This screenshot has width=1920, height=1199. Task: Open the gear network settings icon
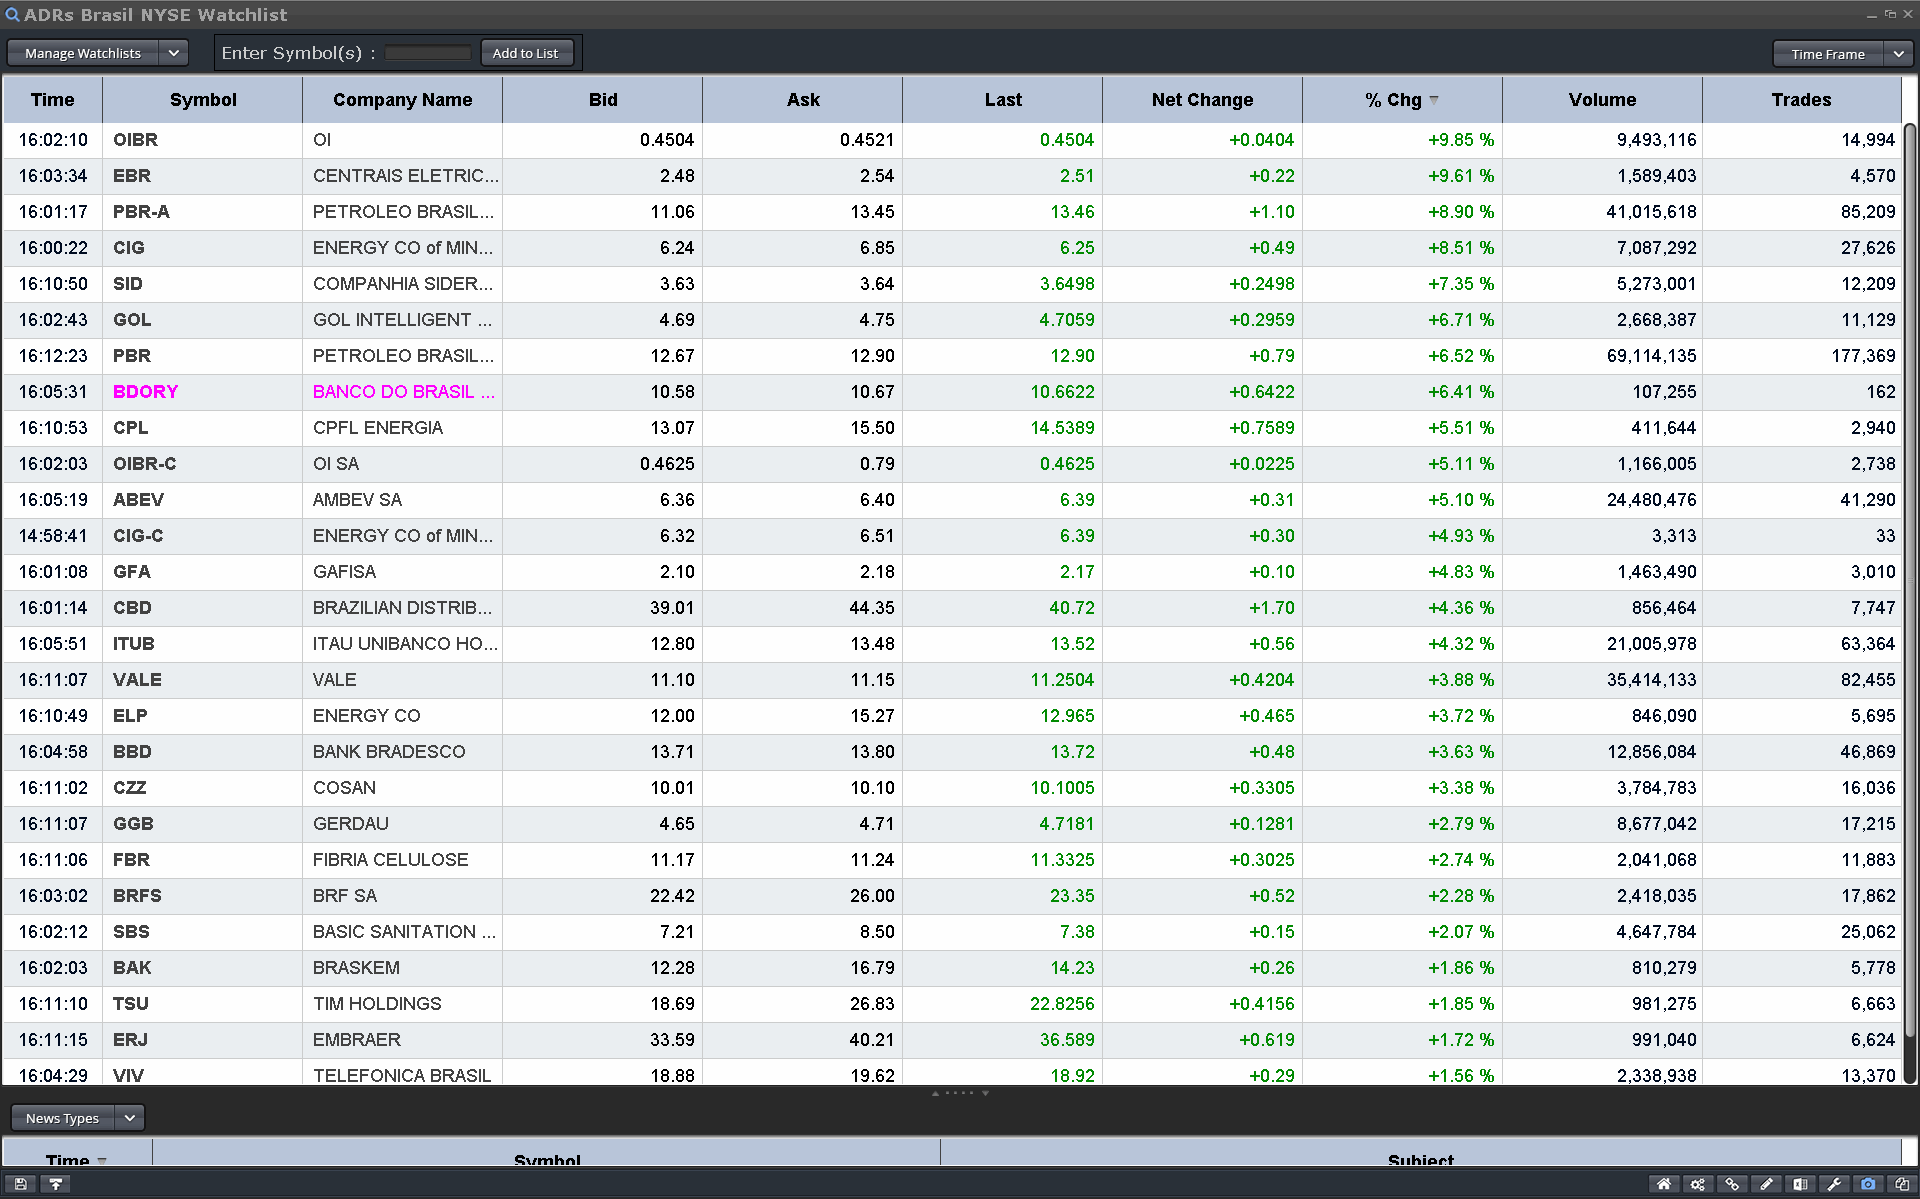1698,1184
